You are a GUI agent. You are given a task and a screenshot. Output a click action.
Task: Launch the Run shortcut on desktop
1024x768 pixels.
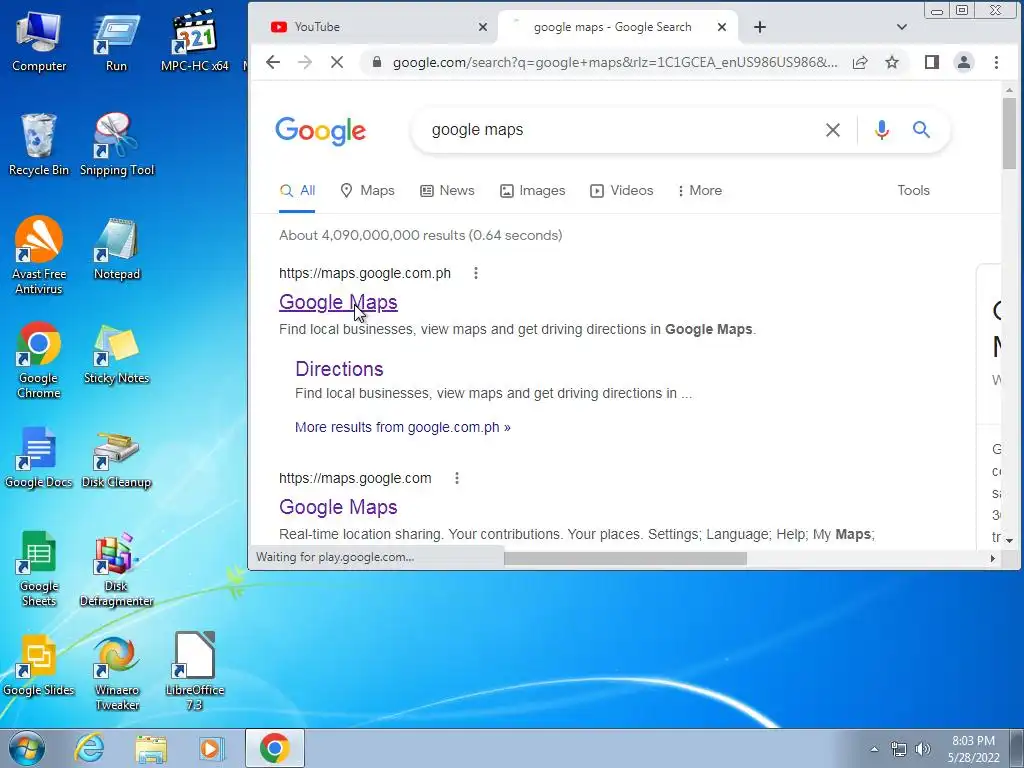pos(116,42)
